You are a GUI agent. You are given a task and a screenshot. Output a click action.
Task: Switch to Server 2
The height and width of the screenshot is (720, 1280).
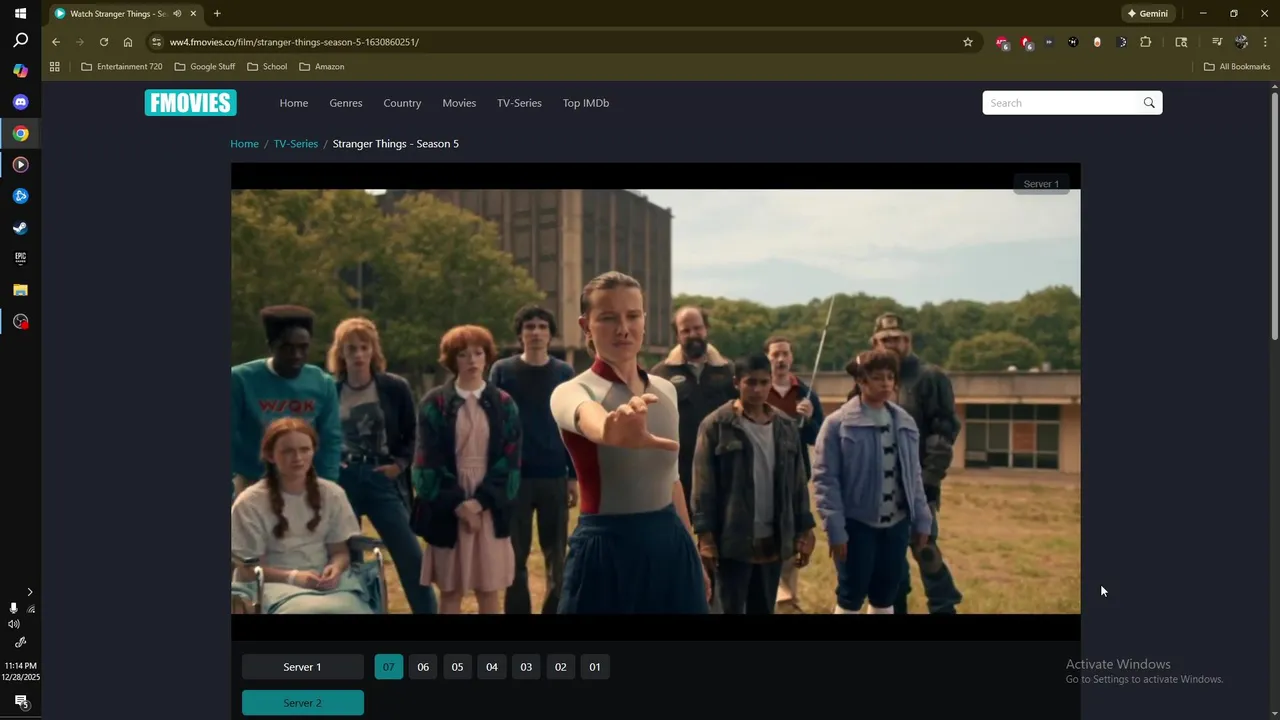pos(302,703)
